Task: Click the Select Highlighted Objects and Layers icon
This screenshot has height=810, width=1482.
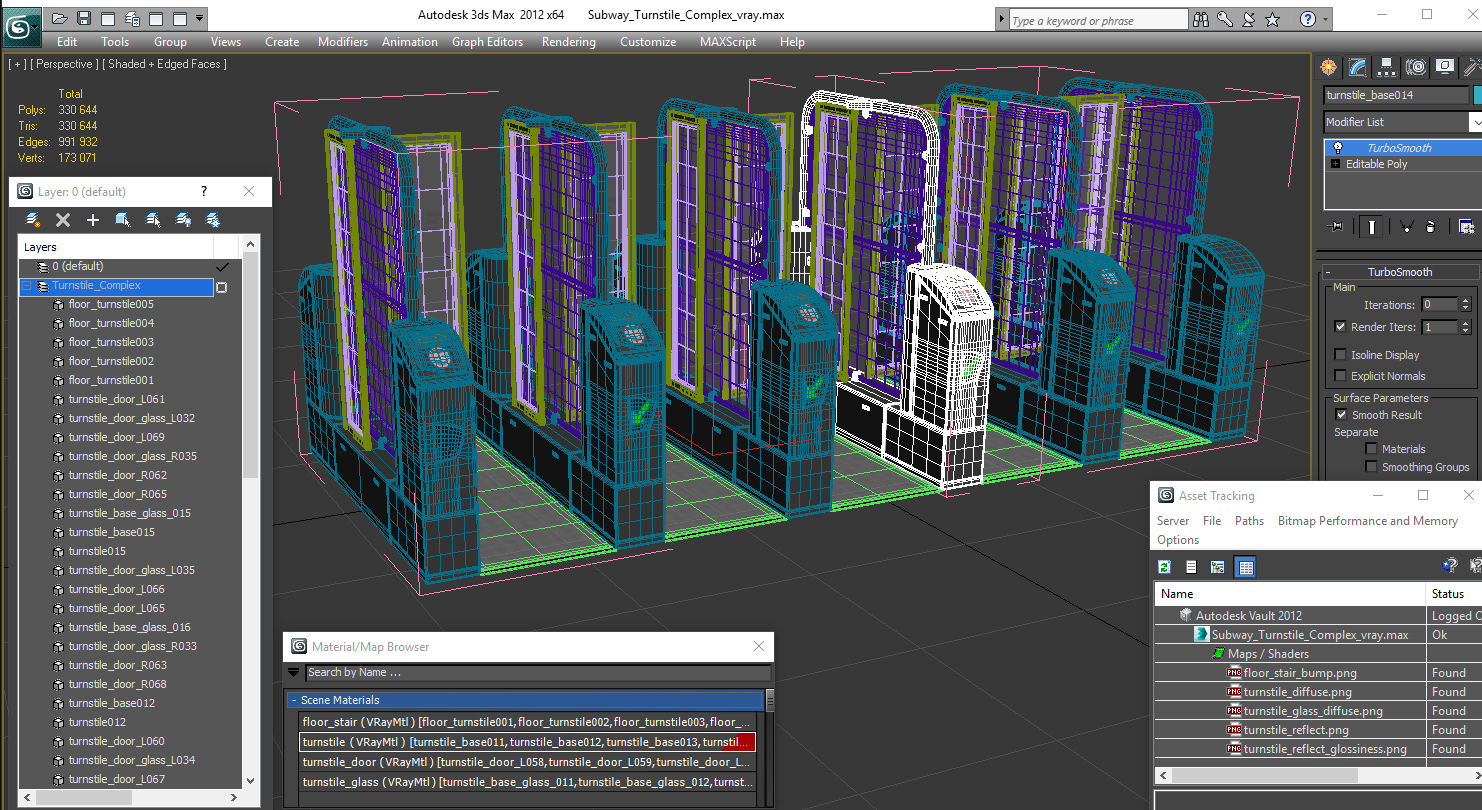Action: coord(123,220)
